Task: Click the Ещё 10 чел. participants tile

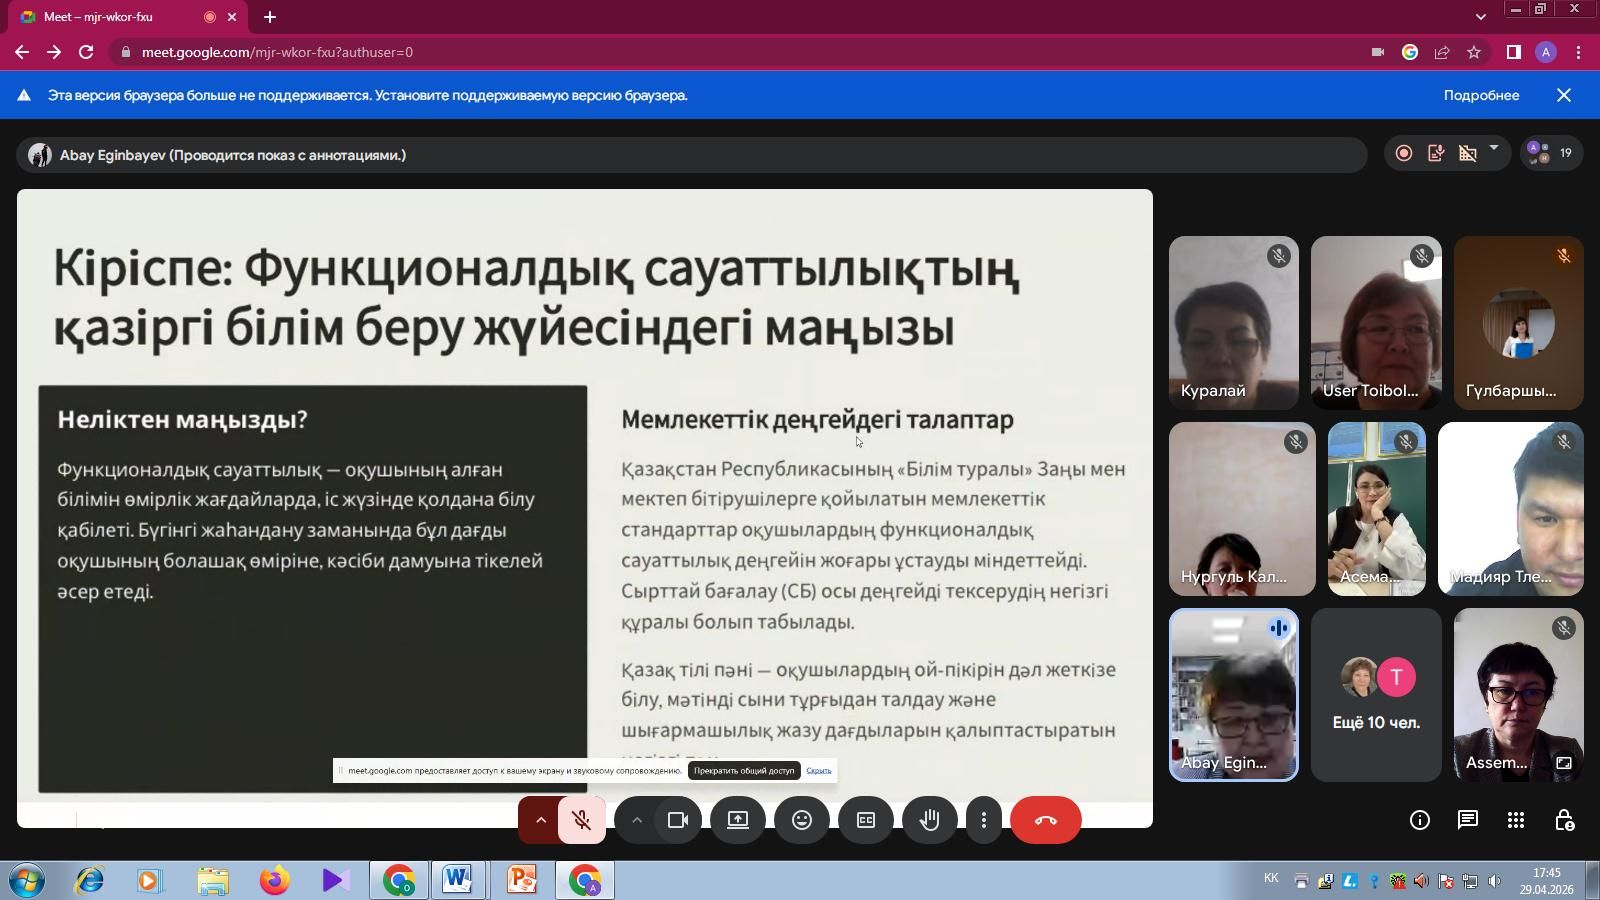Action: (x=1376, y=695)
